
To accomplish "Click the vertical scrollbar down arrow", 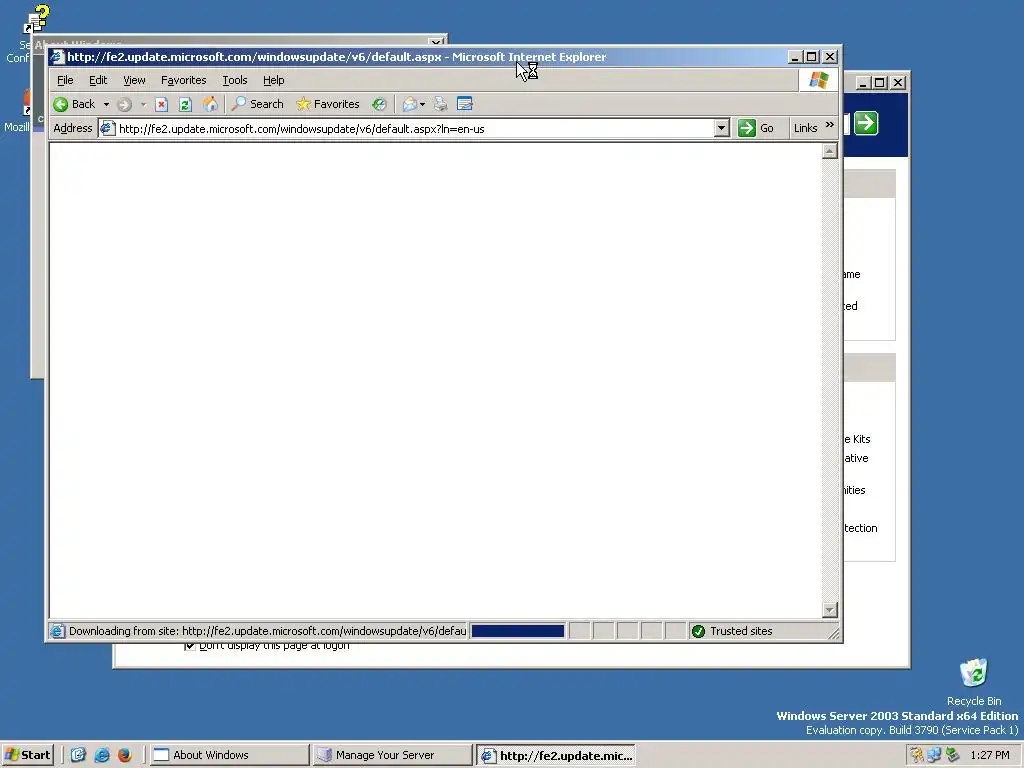I will [829, 610].
